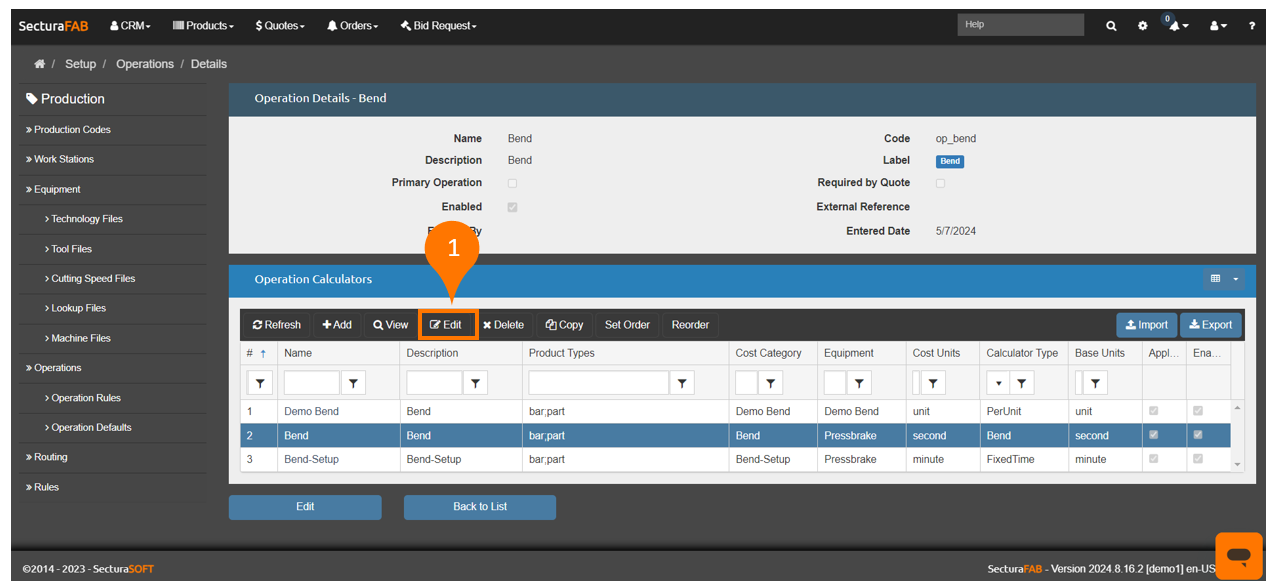This screenshot has height=586, width=1270.
Task: Open the Bid Request menu
Action: click(x=439, y=26)
